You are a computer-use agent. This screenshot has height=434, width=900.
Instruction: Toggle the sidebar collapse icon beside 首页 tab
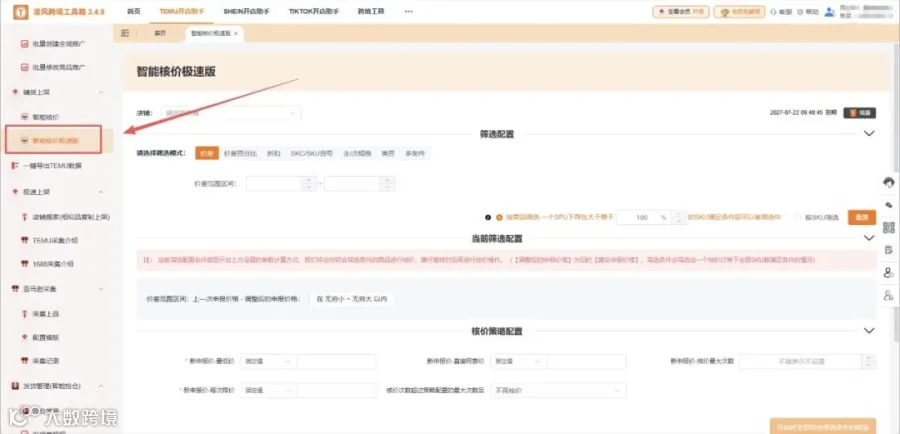click(125, 33)
